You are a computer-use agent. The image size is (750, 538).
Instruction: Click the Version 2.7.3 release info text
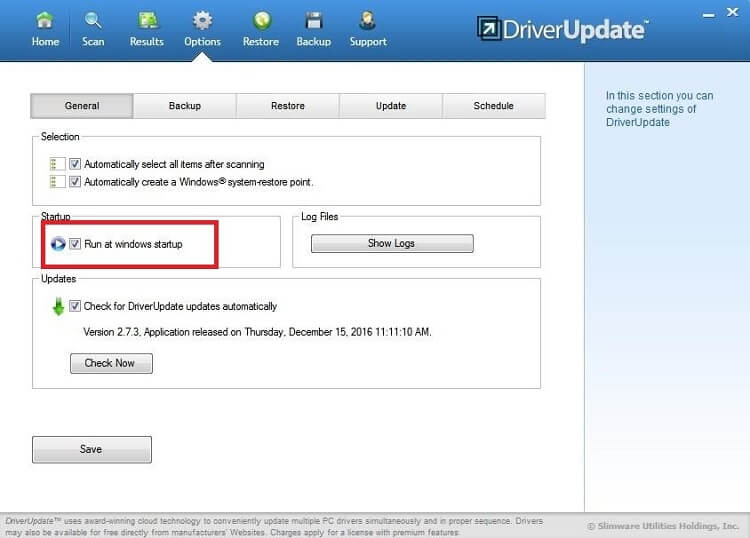click(257, 332)
